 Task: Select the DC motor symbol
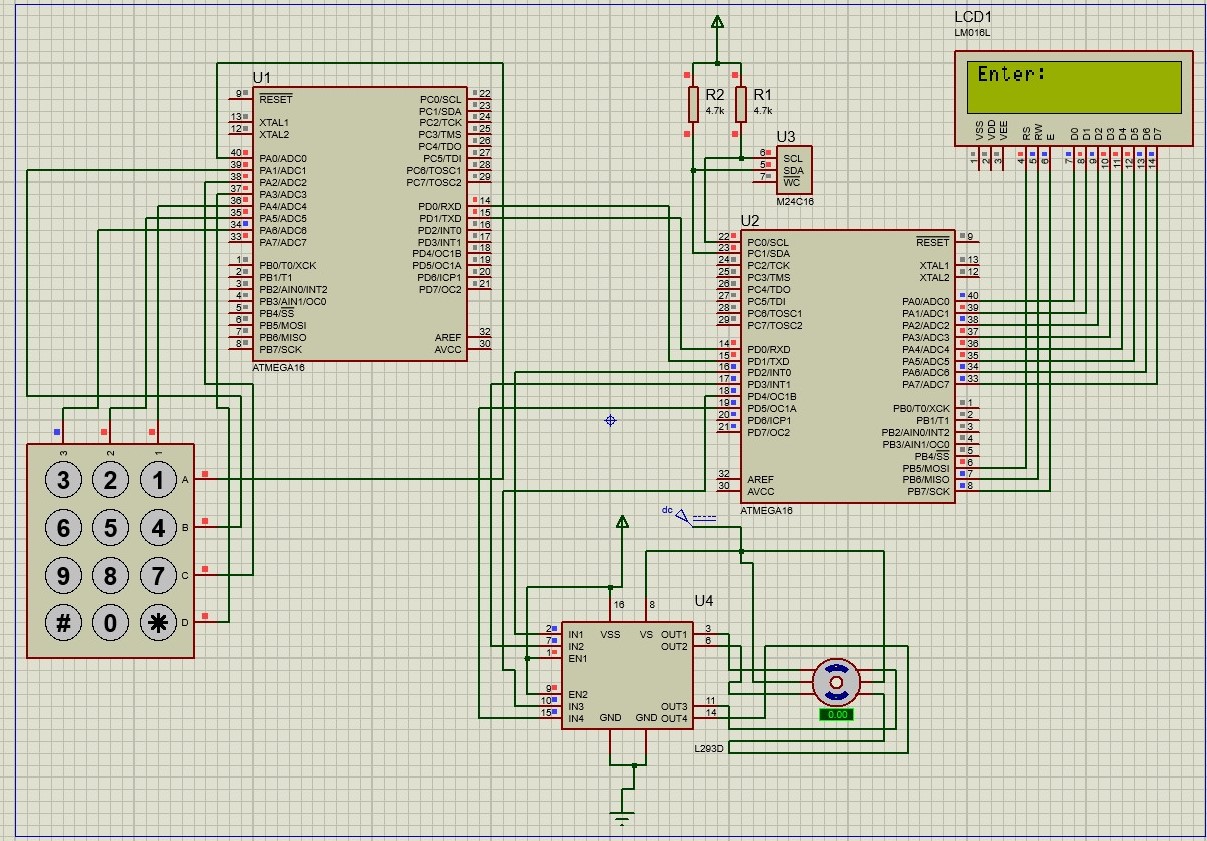click(x=835, y=682)
